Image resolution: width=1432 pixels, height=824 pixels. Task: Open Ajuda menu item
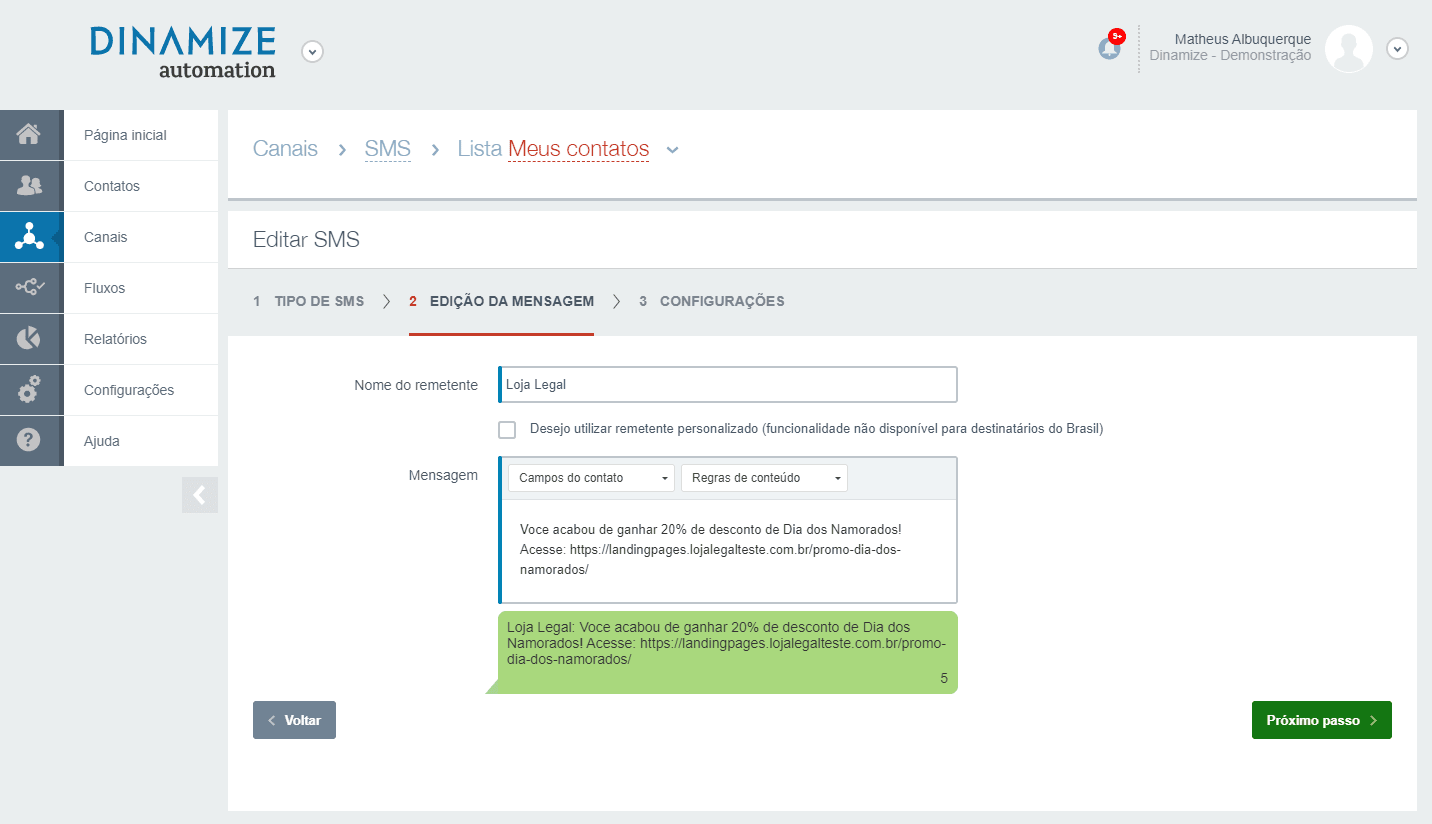point(102,441)
